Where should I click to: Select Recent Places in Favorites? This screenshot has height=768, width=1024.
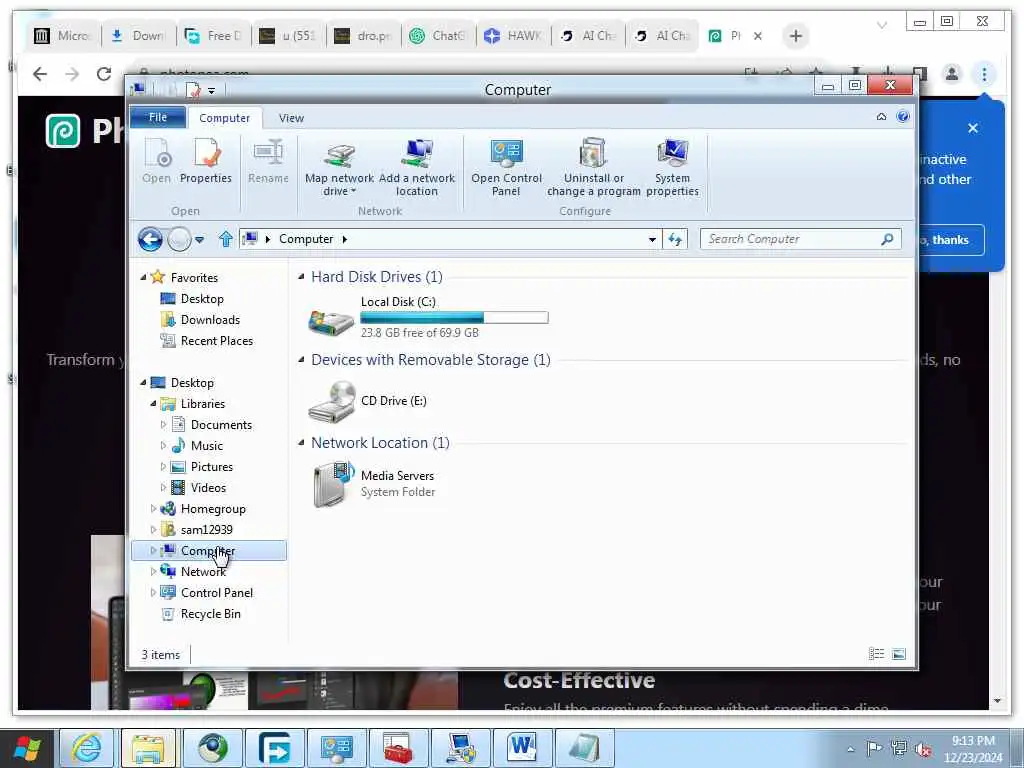[x=207, y=340]
